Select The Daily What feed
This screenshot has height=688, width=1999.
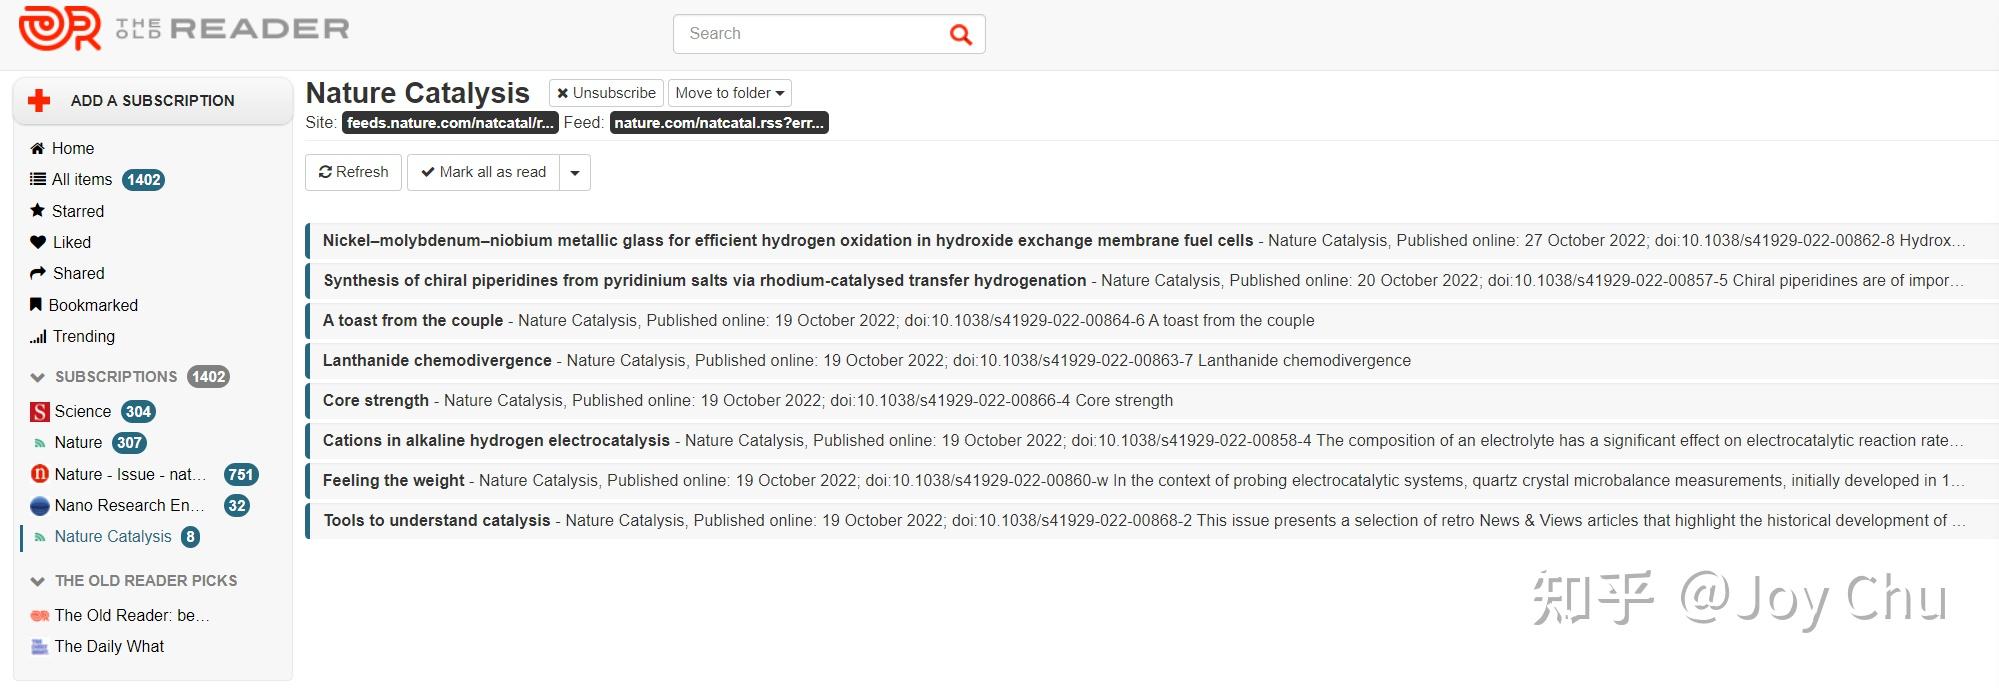[109, 646]
